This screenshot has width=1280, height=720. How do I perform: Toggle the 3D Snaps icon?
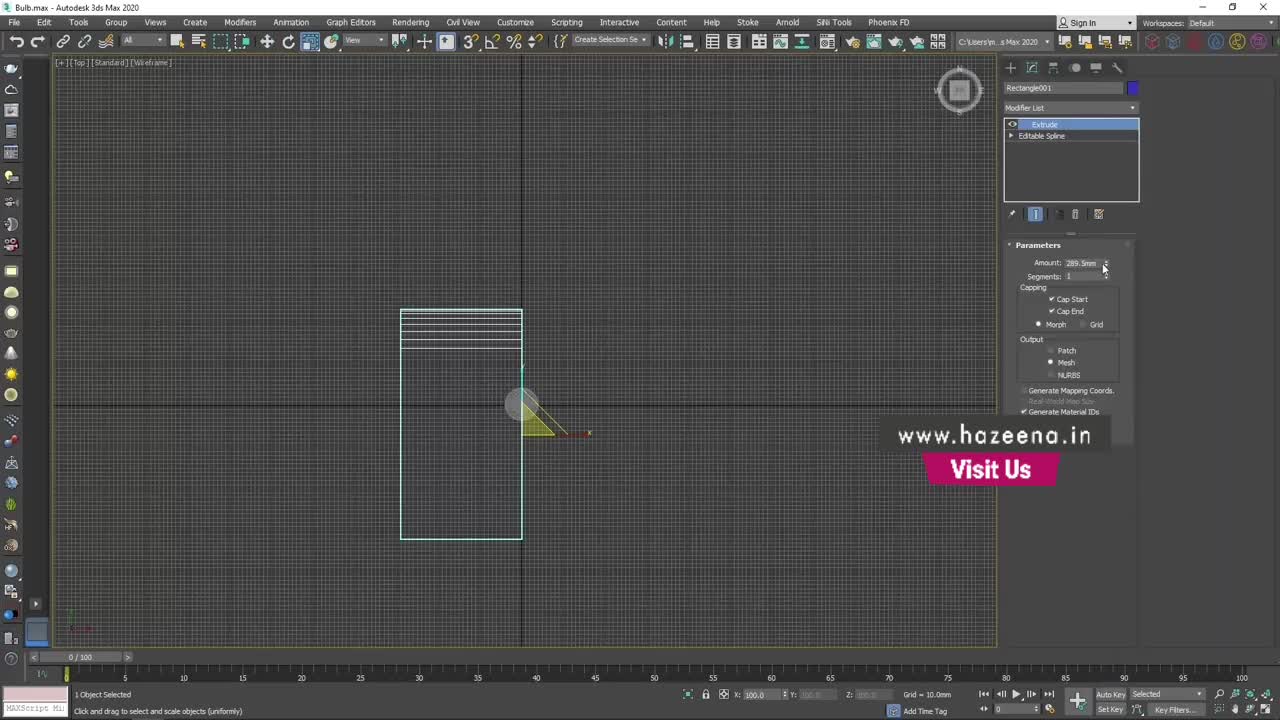tap(470, 41)
